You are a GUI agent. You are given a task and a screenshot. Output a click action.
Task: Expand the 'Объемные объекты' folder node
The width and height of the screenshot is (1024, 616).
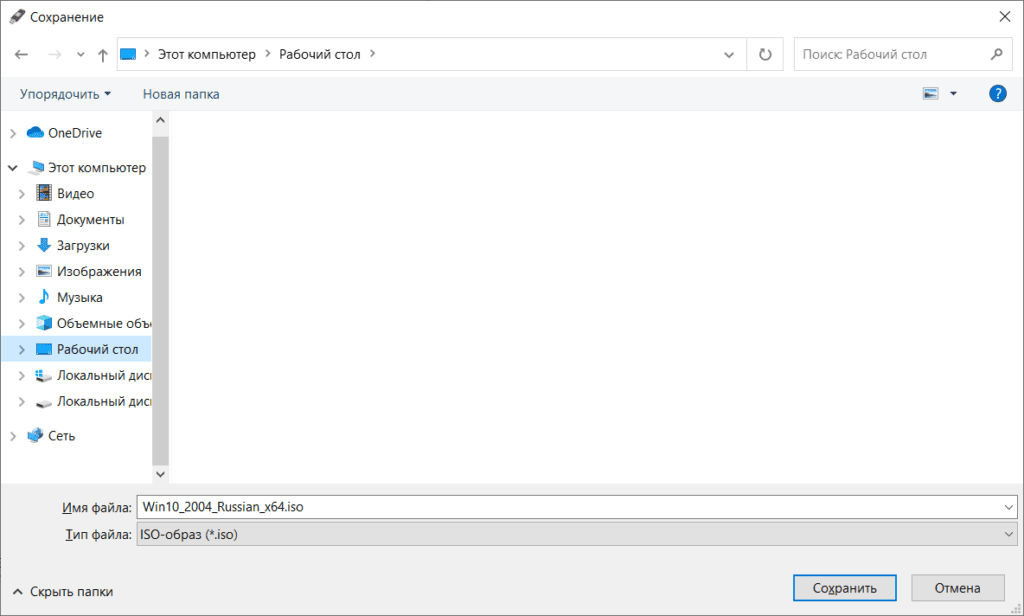click(x=22, y=323)
